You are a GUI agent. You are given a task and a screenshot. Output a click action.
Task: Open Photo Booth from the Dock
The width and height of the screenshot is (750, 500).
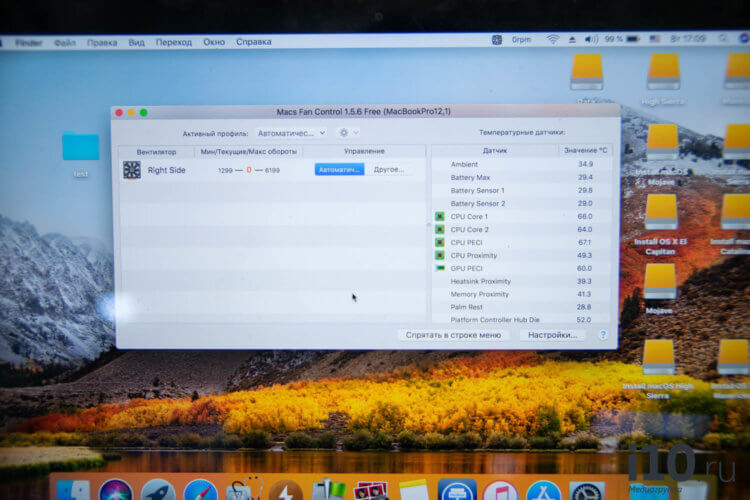click(371, 491)
